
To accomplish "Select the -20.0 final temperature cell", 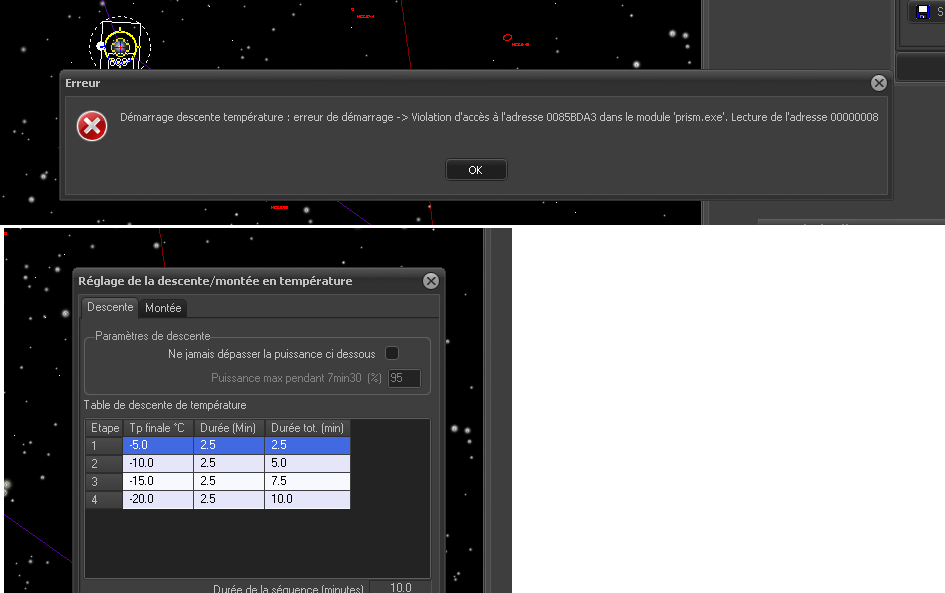I will click(157, 499).
